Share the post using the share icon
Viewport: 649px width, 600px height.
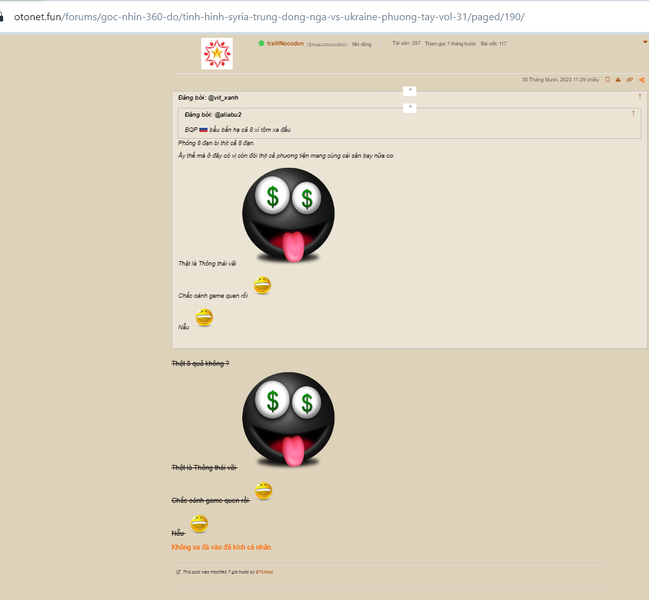tap(642, 79)
